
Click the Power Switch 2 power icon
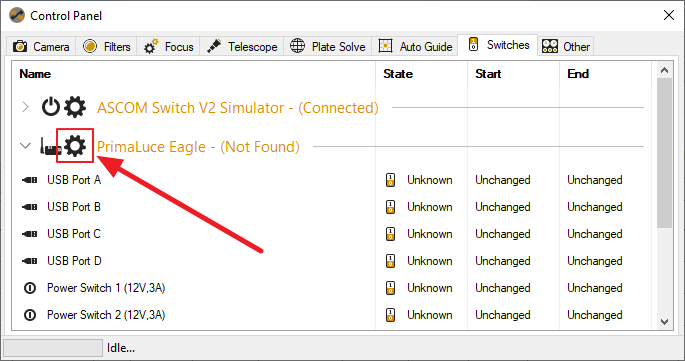coord(30,315)
